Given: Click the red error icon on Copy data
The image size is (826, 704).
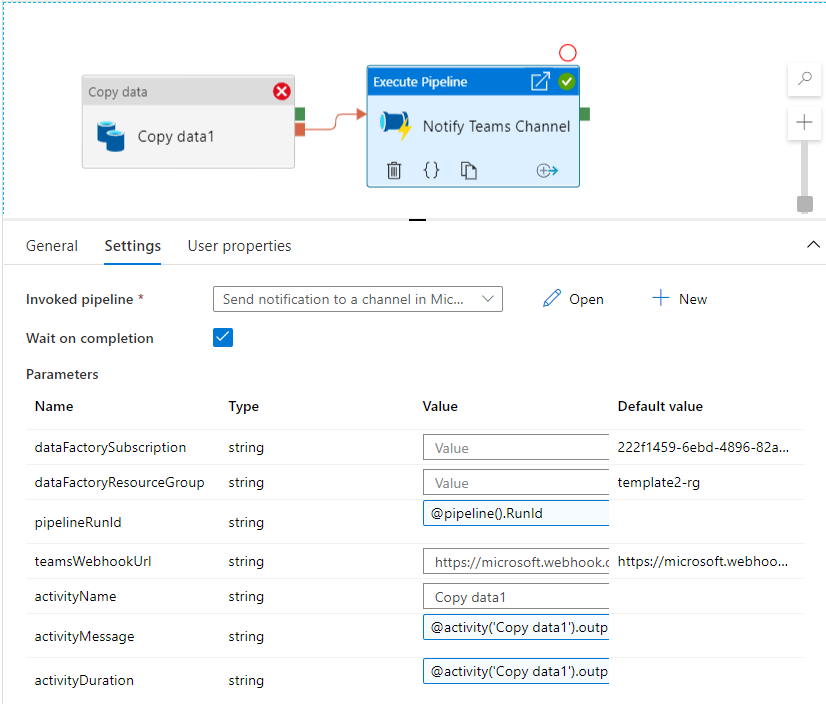Looking at the screenshot, I should [x=282, y=91].
